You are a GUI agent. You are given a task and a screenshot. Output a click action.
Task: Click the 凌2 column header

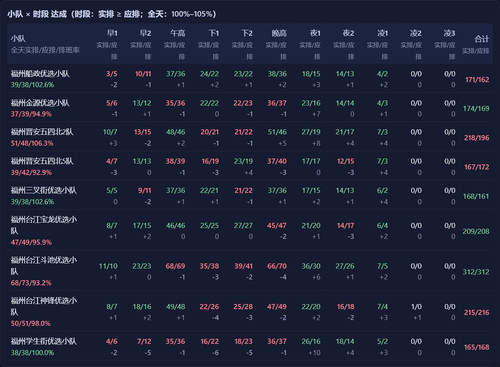pos(416,33)
